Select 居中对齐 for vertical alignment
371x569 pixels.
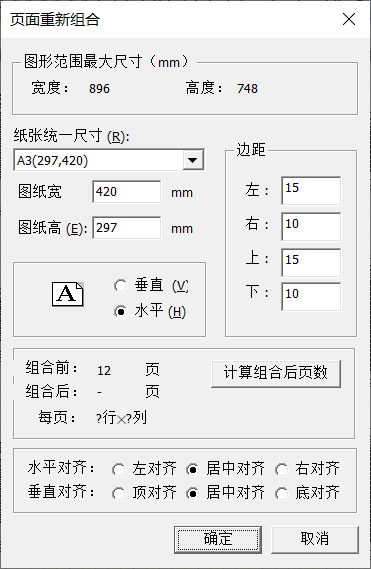192,494
